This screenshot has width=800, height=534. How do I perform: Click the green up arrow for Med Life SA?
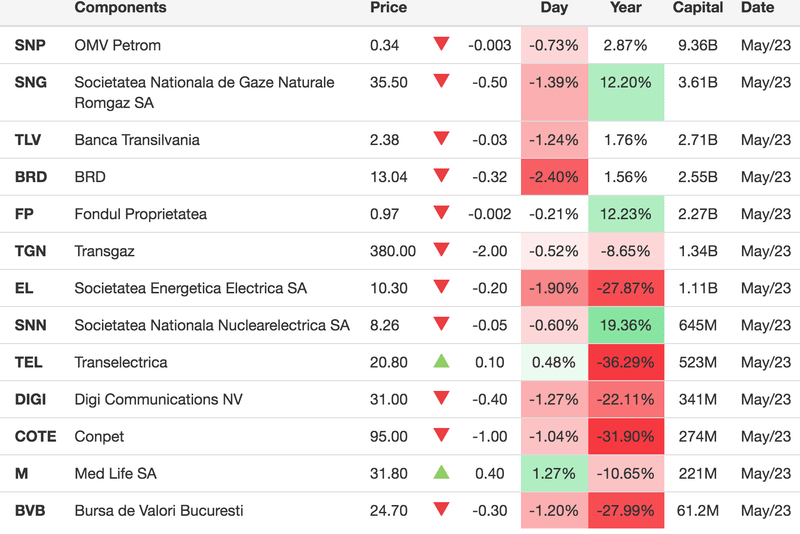pyautogui.click(x=441, y=472)
